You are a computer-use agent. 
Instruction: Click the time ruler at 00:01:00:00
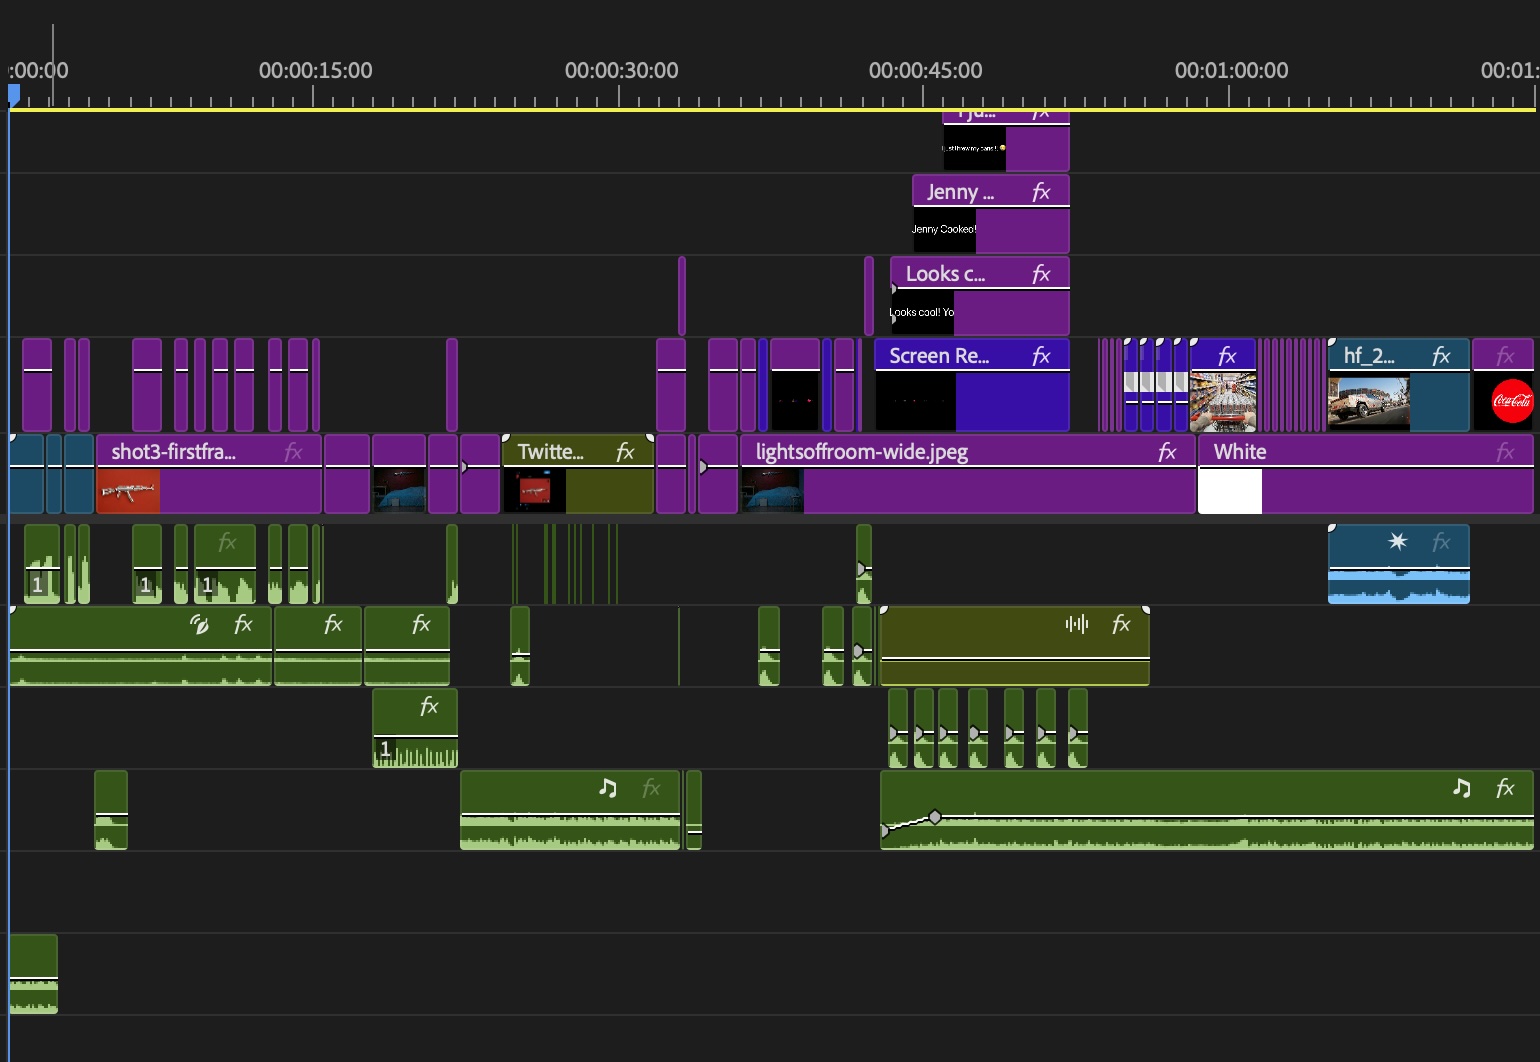[x=1230, y=97]
